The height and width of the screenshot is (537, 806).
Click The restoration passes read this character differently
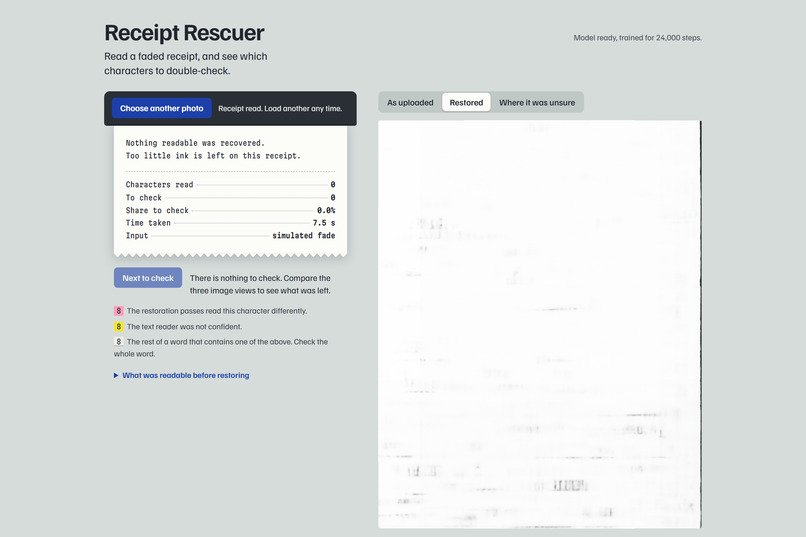(217, 311)
